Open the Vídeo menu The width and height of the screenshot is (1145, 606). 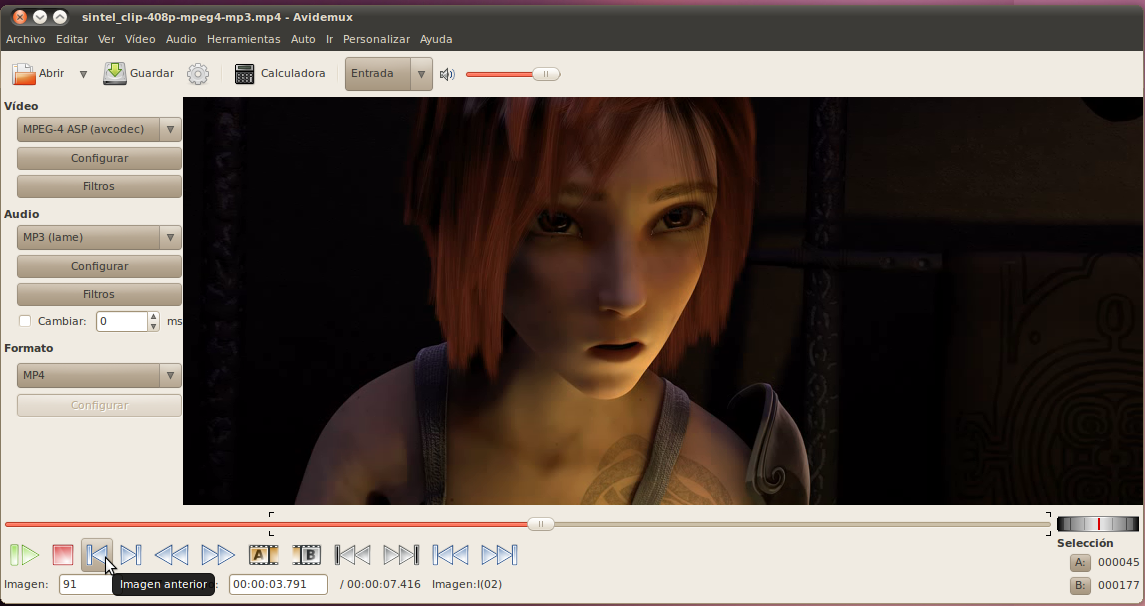click(x=140, y=39)
